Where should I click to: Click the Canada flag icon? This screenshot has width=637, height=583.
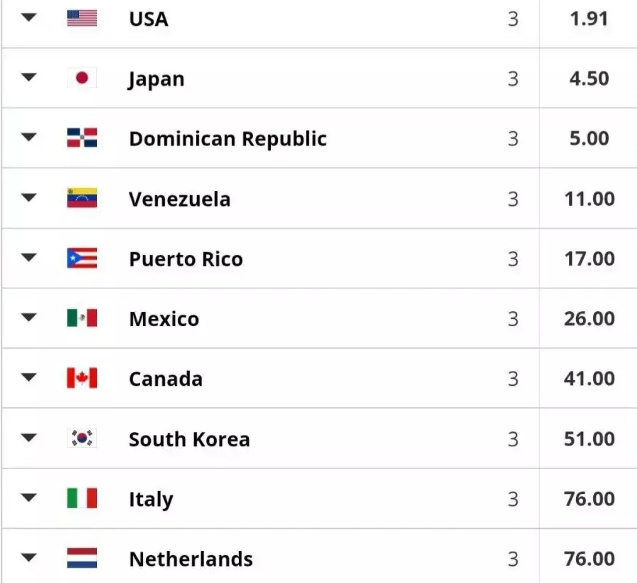[82, 378]
